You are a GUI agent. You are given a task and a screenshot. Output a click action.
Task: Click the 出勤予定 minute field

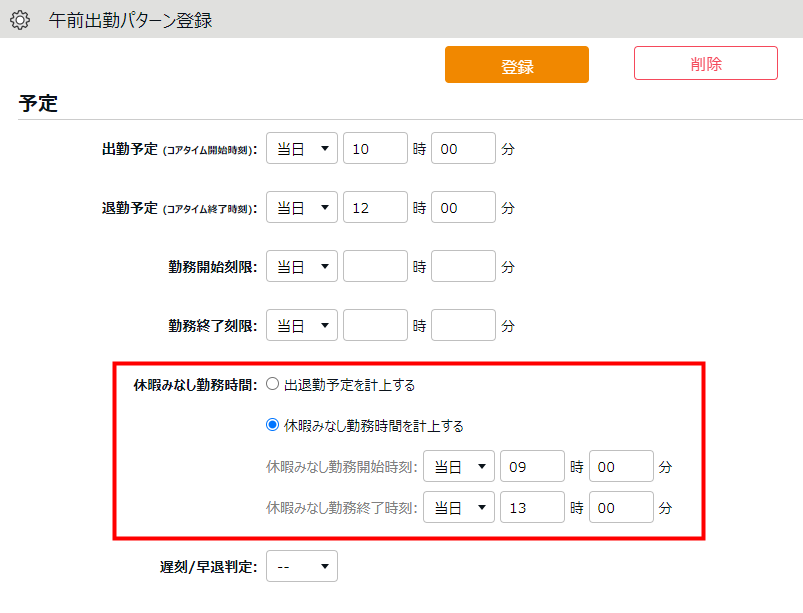pyautogui.click(x=463, y=149)
